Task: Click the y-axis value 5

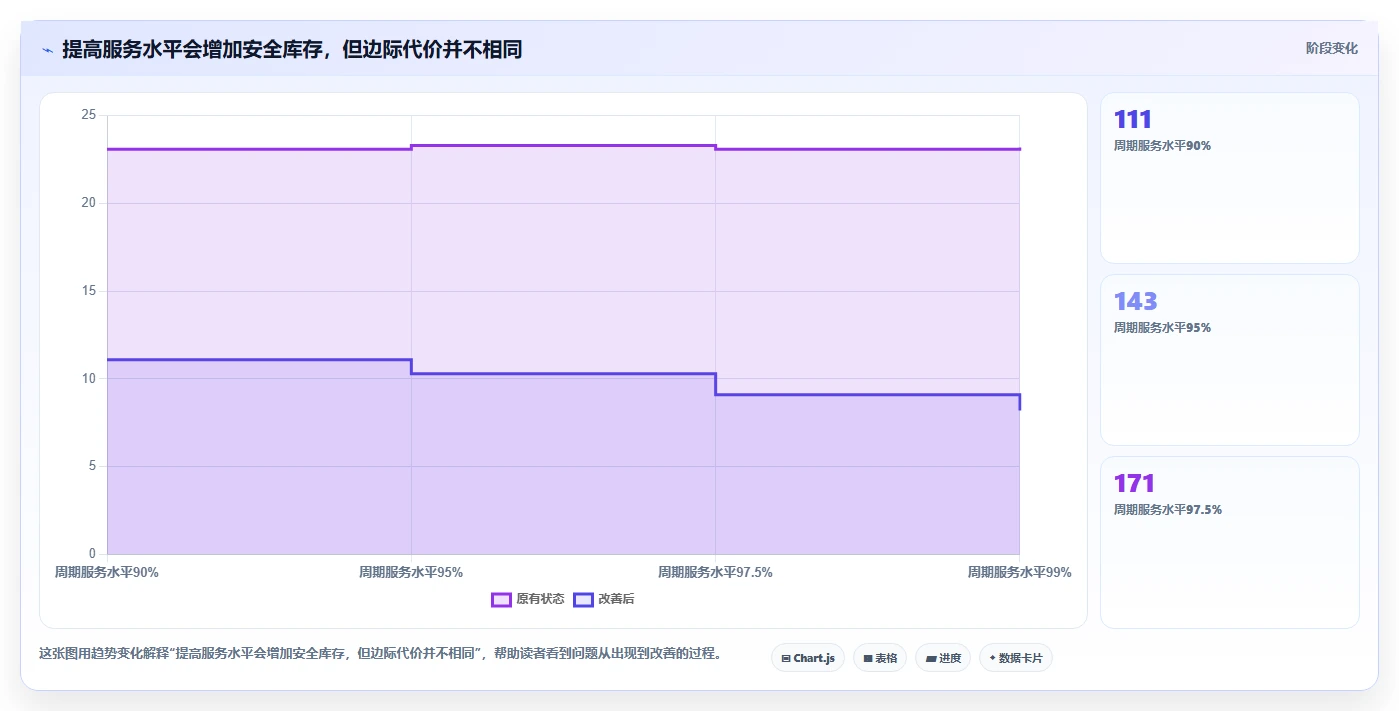Action: 92,466
